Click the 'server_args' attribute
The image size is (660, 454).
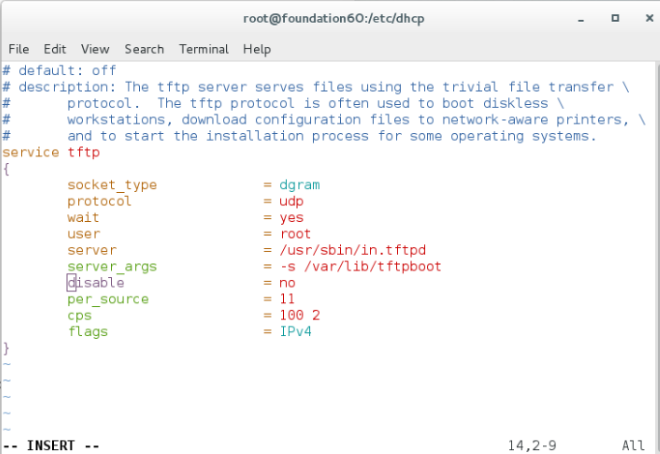(x=112, y=267)
